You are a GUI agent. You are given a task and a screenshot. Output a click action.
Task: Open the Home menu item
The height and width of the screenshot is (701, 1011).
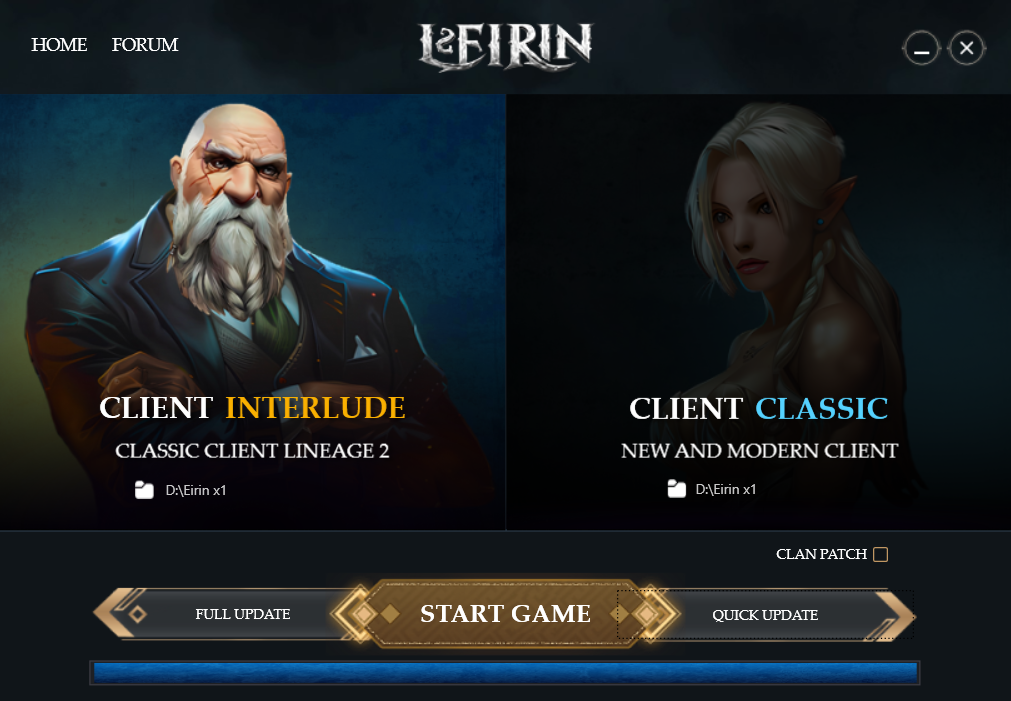tap(59, 44)
